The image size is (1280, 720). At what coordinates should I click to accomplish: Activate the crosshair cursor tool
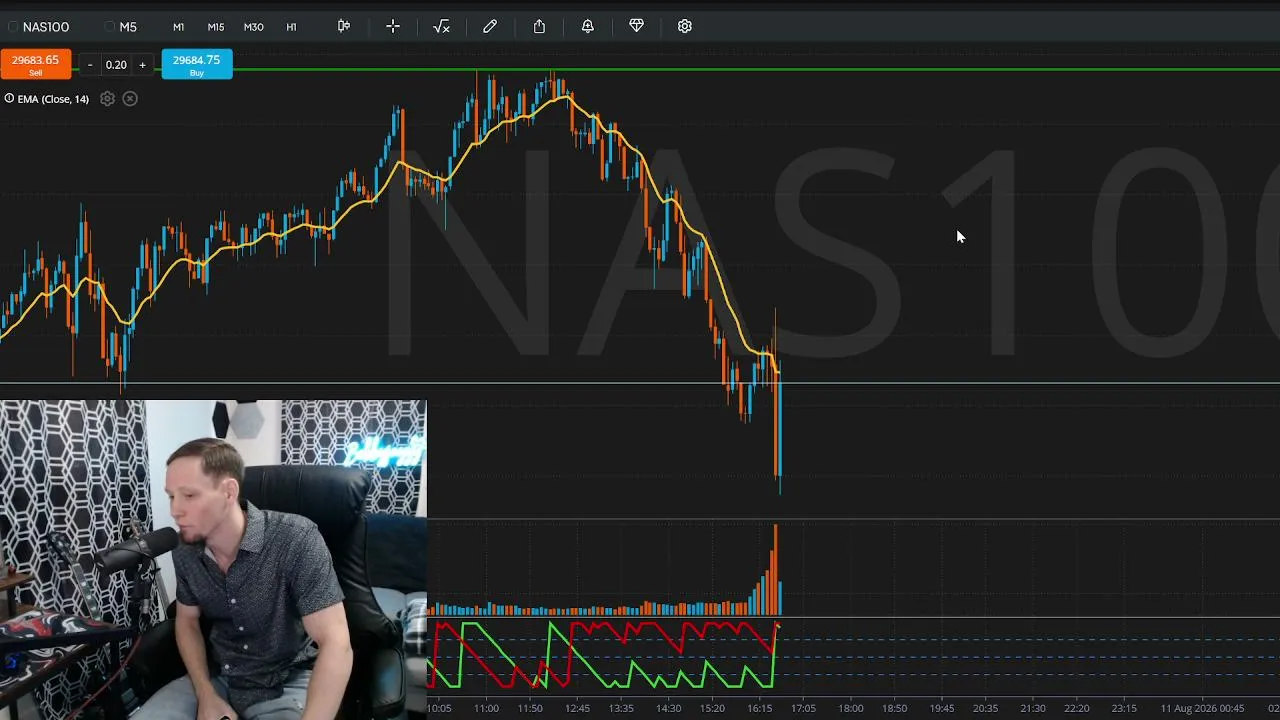tap(393, 26)
